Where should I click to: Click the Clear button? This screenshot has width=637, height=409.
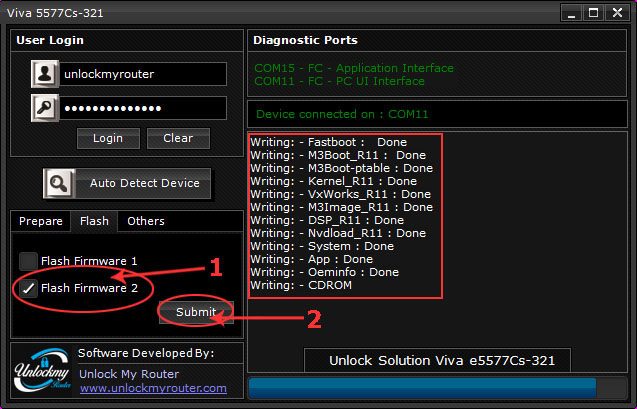click(178, 138)
